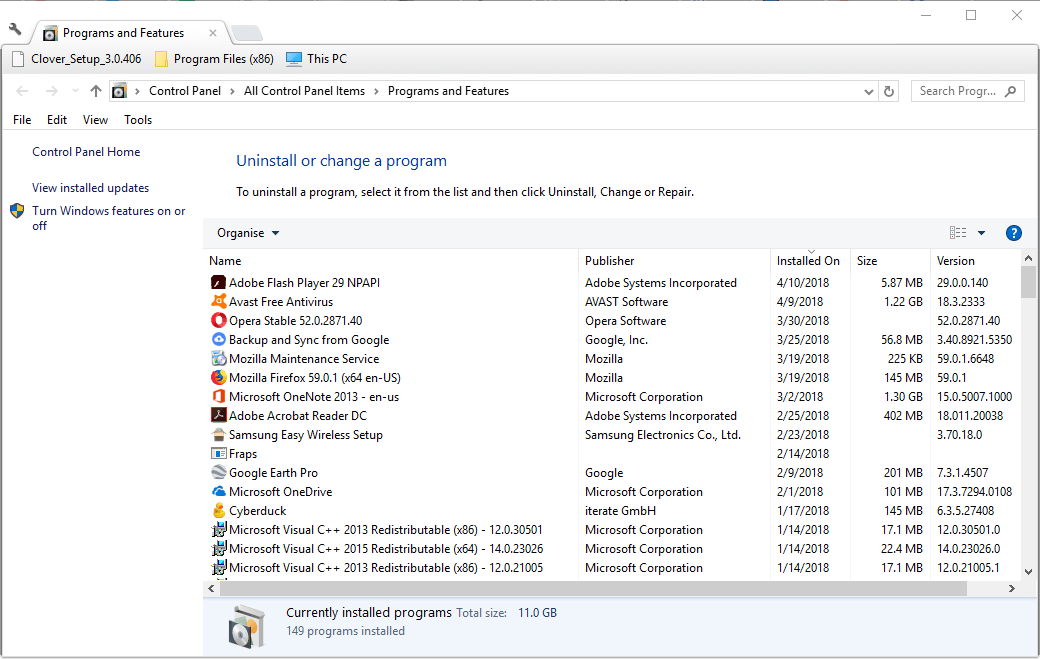Viewport: 1040px width, 659px height.
Task: Click the up arrow navigation icon
Action: [x=96, y=91]
